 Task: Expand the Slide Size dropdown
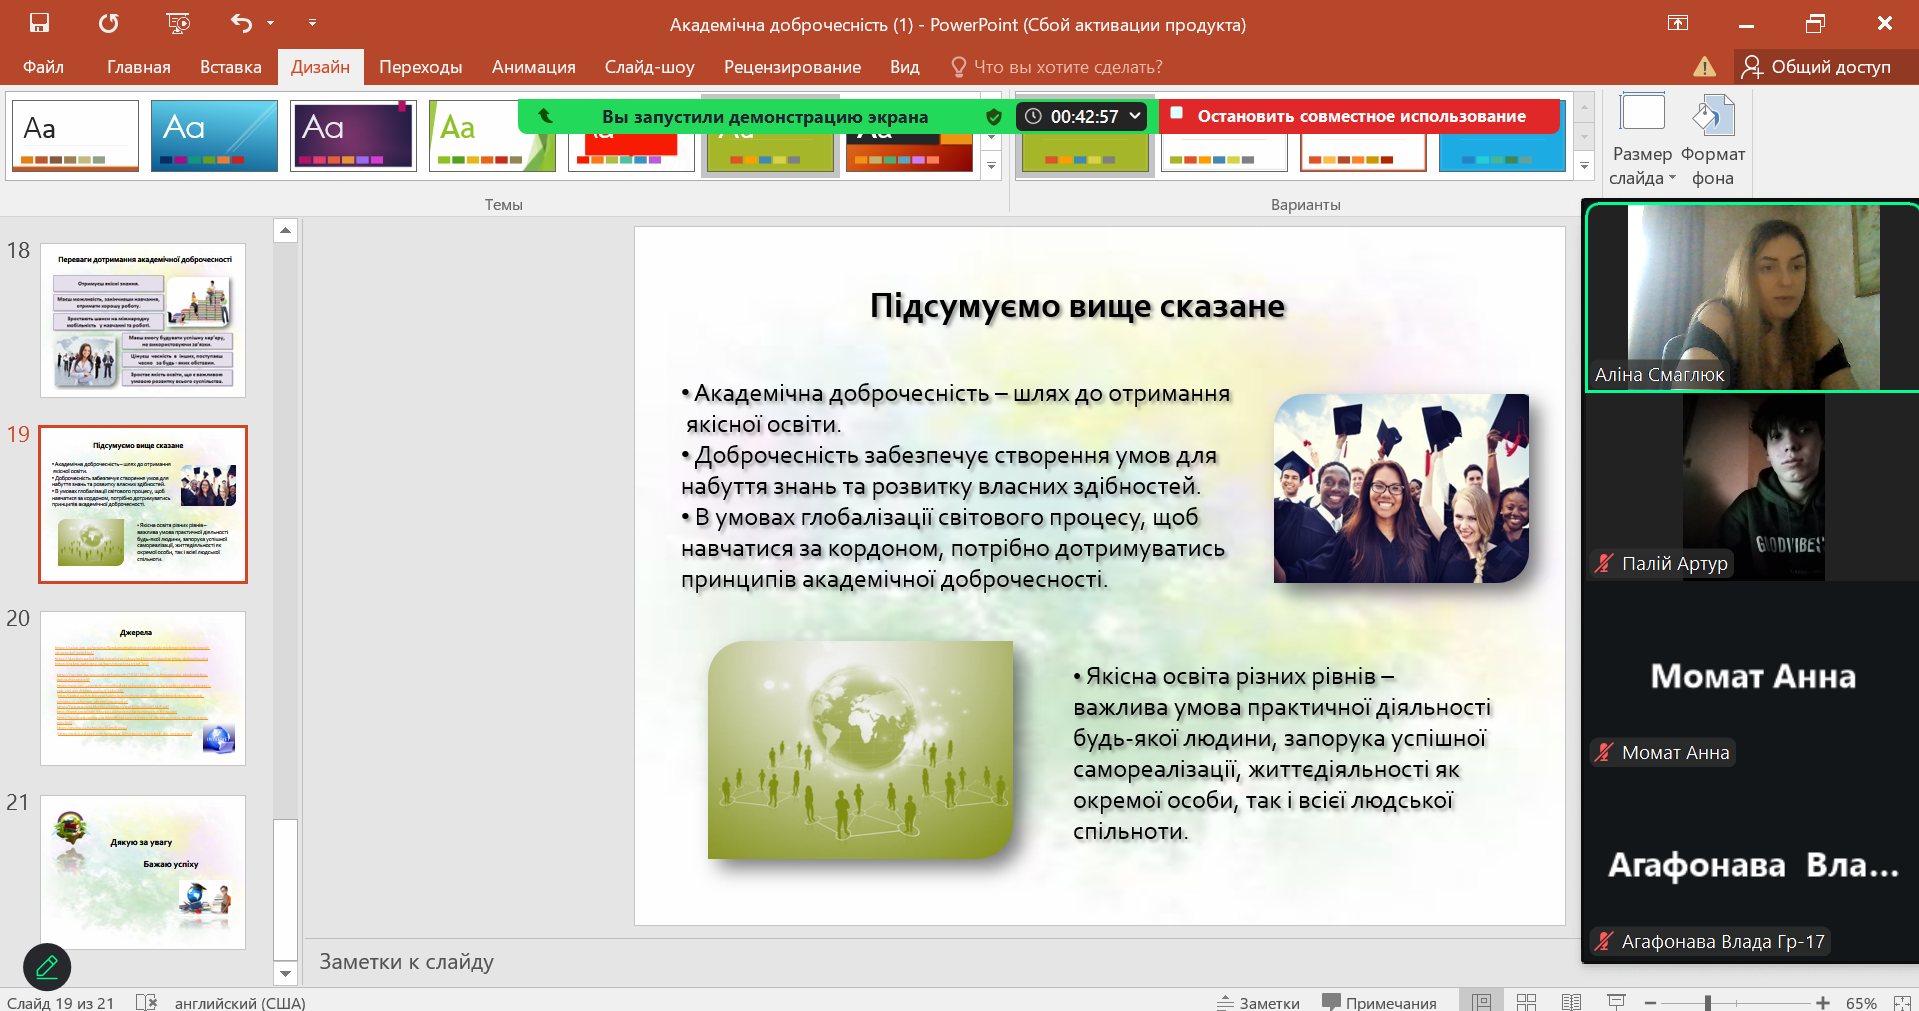(1642, 140)
